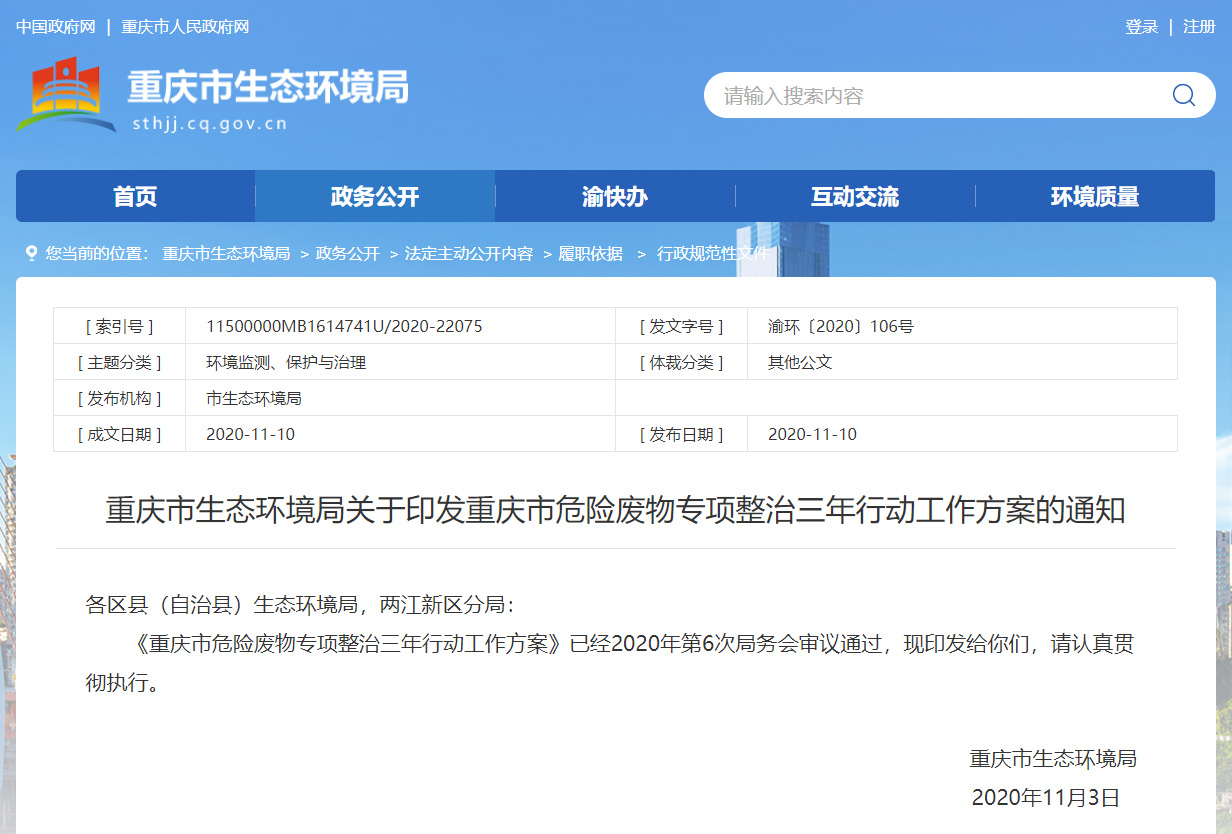Click 重庆市生态环境局 in the breadcrumb

coord(226,254)
